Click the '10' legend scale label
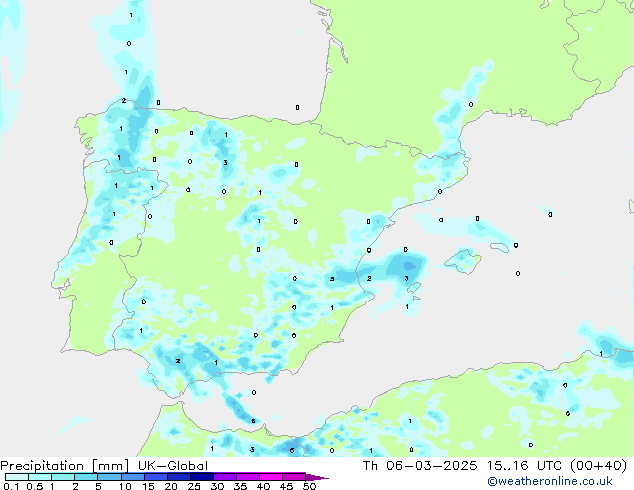 point(125,486)
